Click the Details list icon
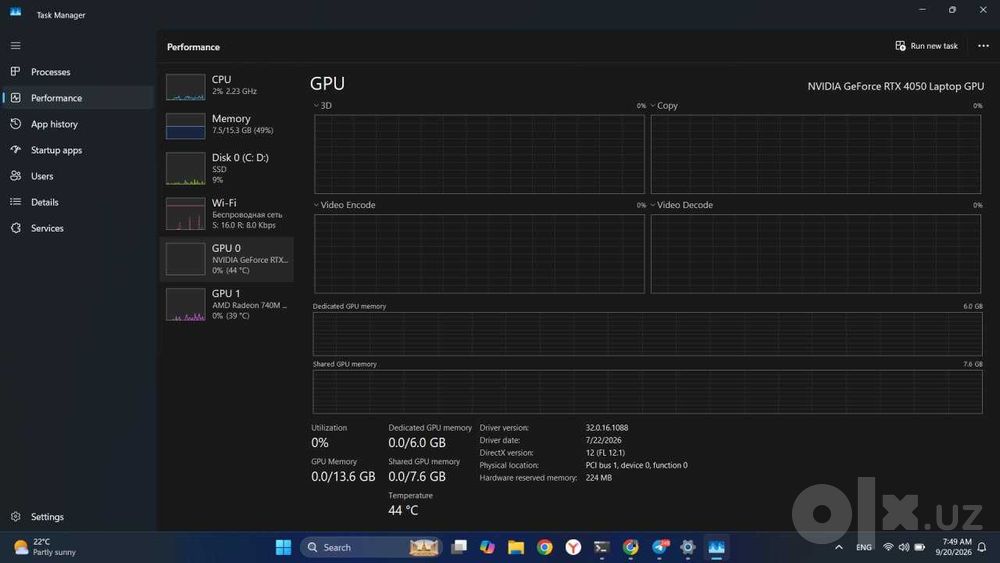1000x563 pixels. [x=15, y=201]
